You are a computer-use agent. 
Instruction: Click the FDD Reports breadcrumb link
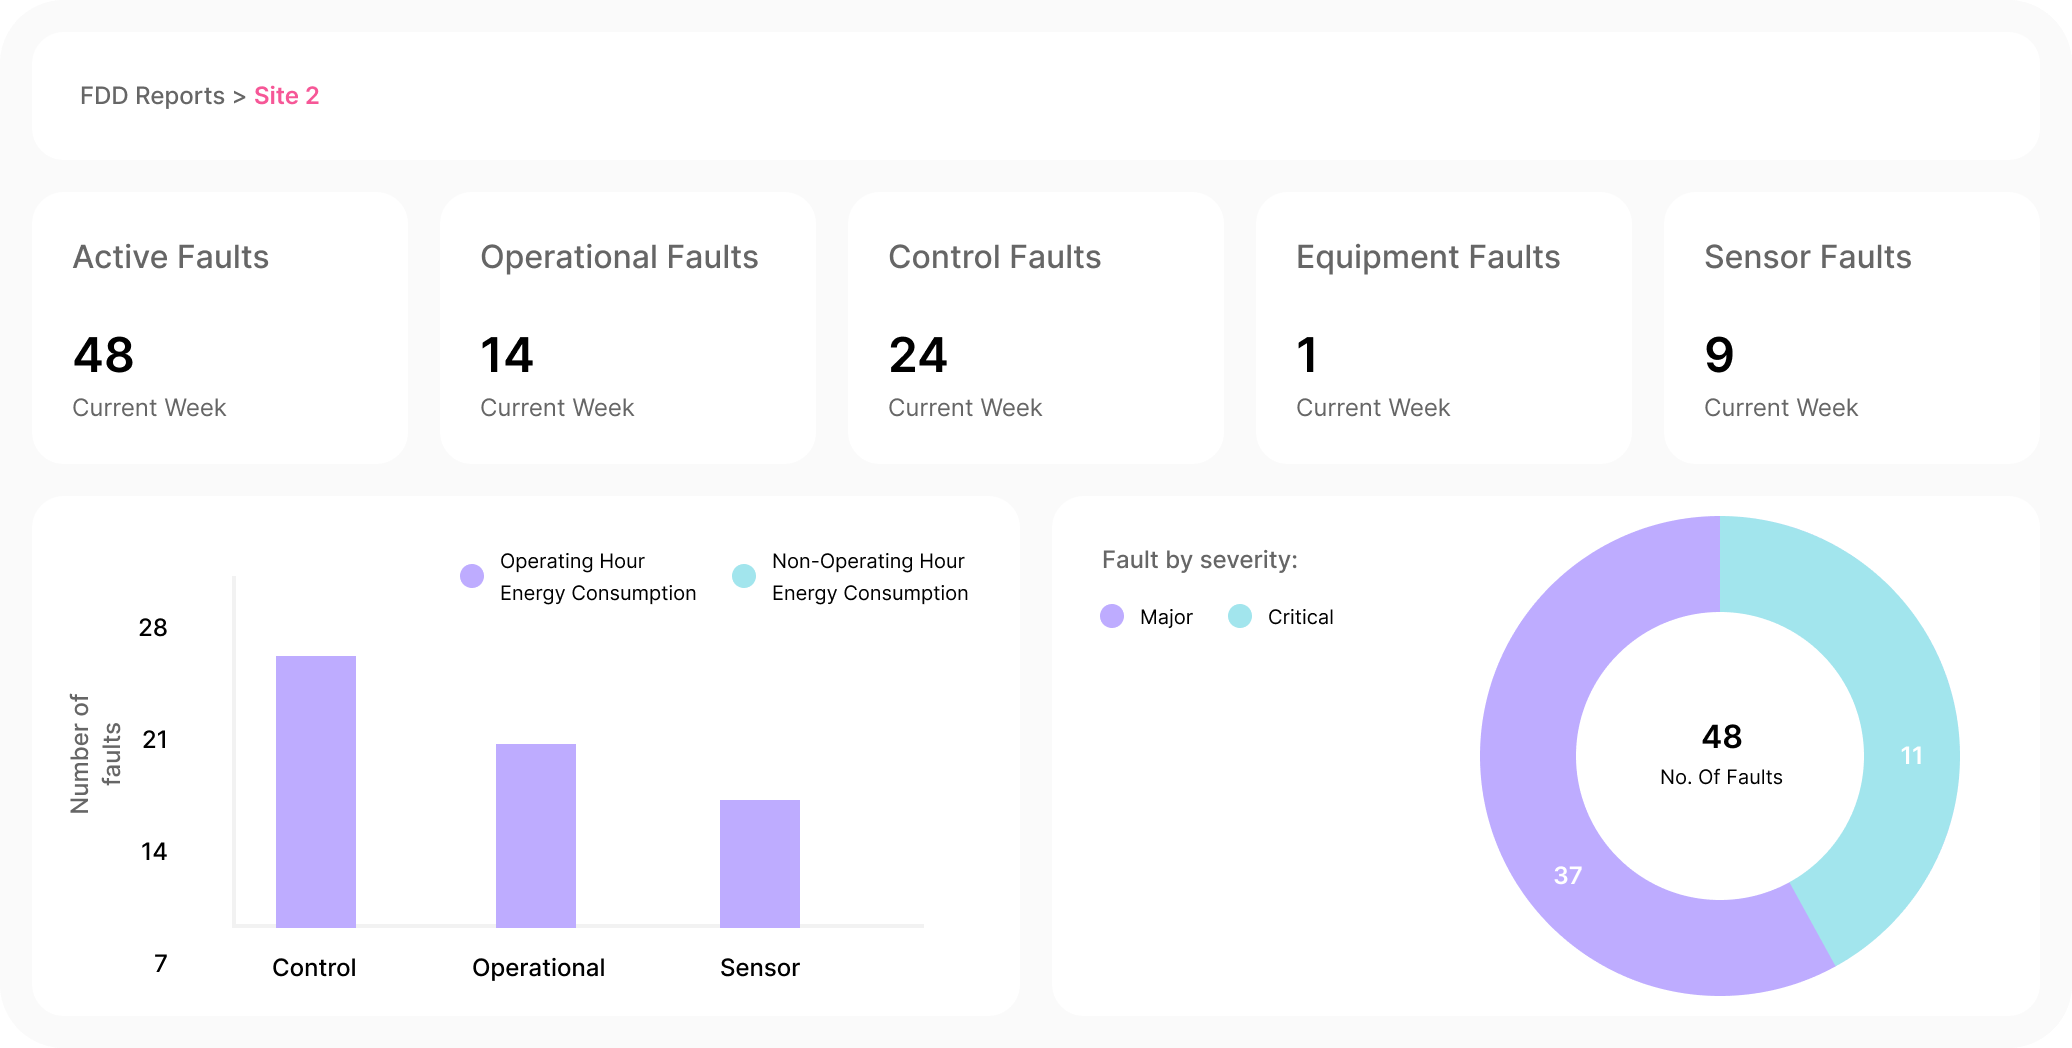pyautogui.click(x=152, y=96)
